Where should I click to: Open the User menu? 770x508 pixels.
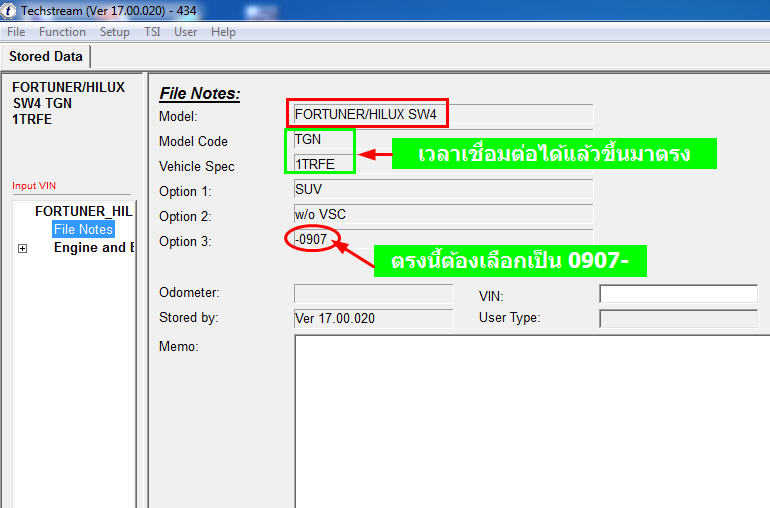tap(186, 32)
